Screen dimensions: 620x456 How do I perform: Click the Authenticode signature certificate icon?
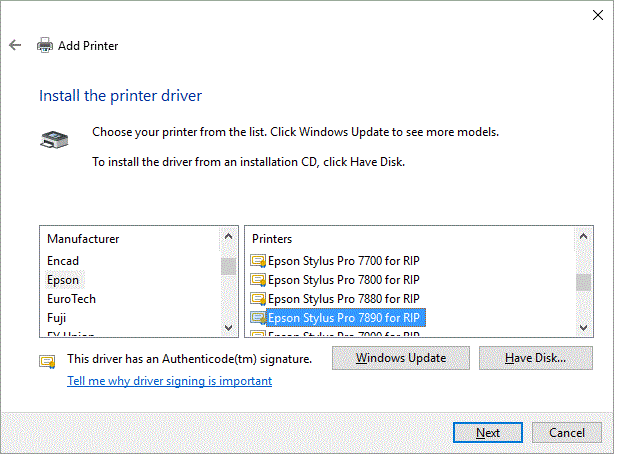point(47,360)
